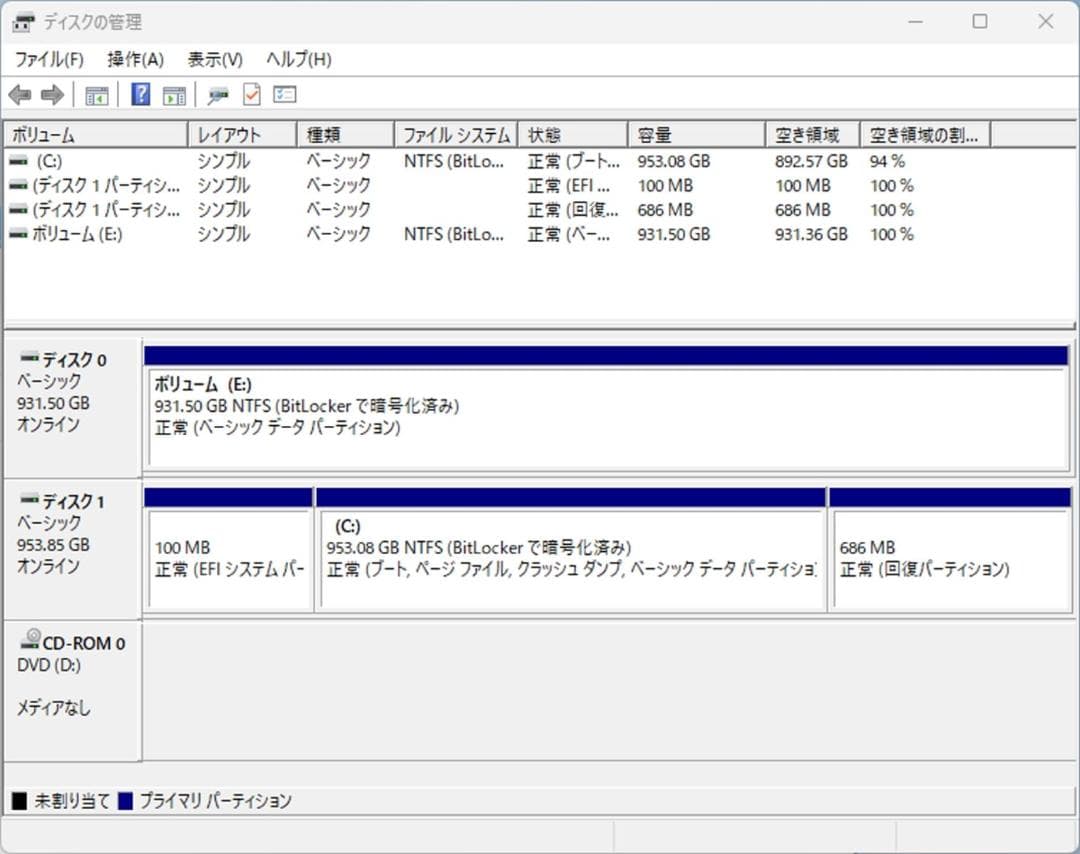This screenshot has width=1080, height=854.
Task: Sort by the ファイル システム column header
Action: pyautogui.click(x=456, y=133)
